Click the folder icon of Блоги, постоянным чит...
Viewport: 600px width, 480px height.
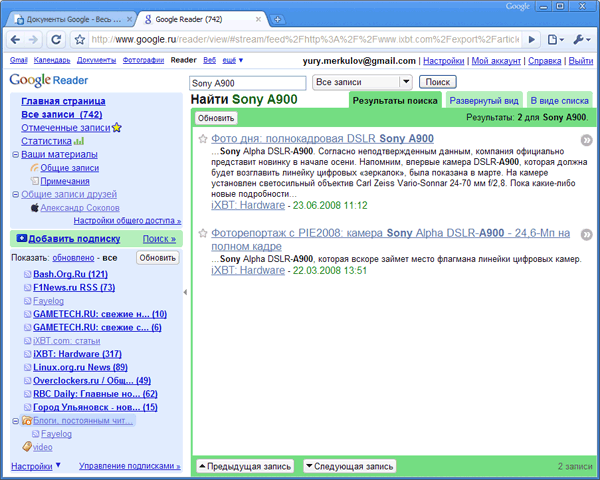point(26,421)
